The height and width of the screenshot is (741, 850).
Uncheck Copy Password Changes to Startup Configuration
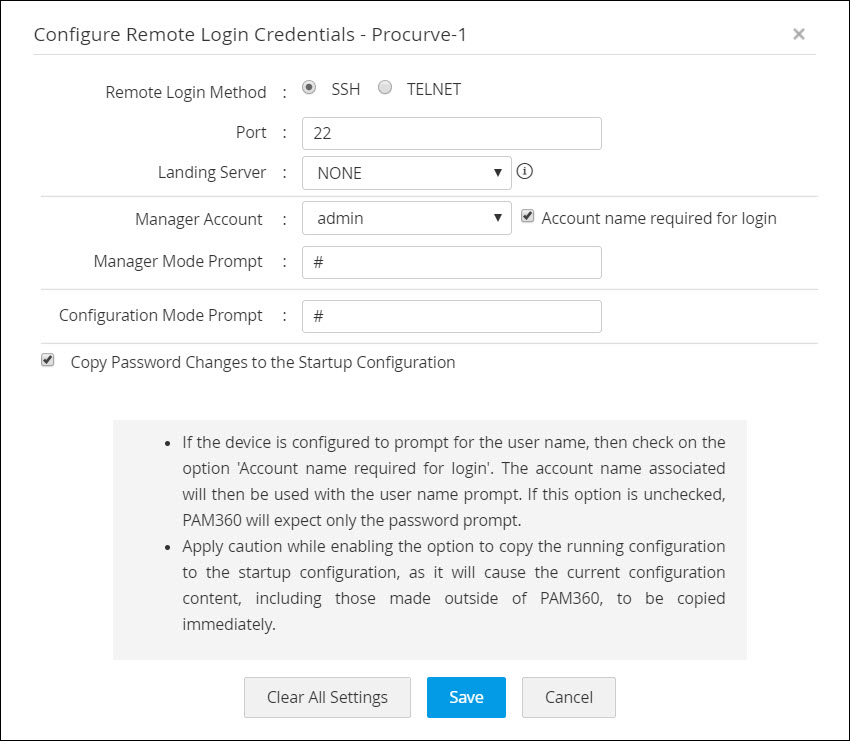coord(48,361)
